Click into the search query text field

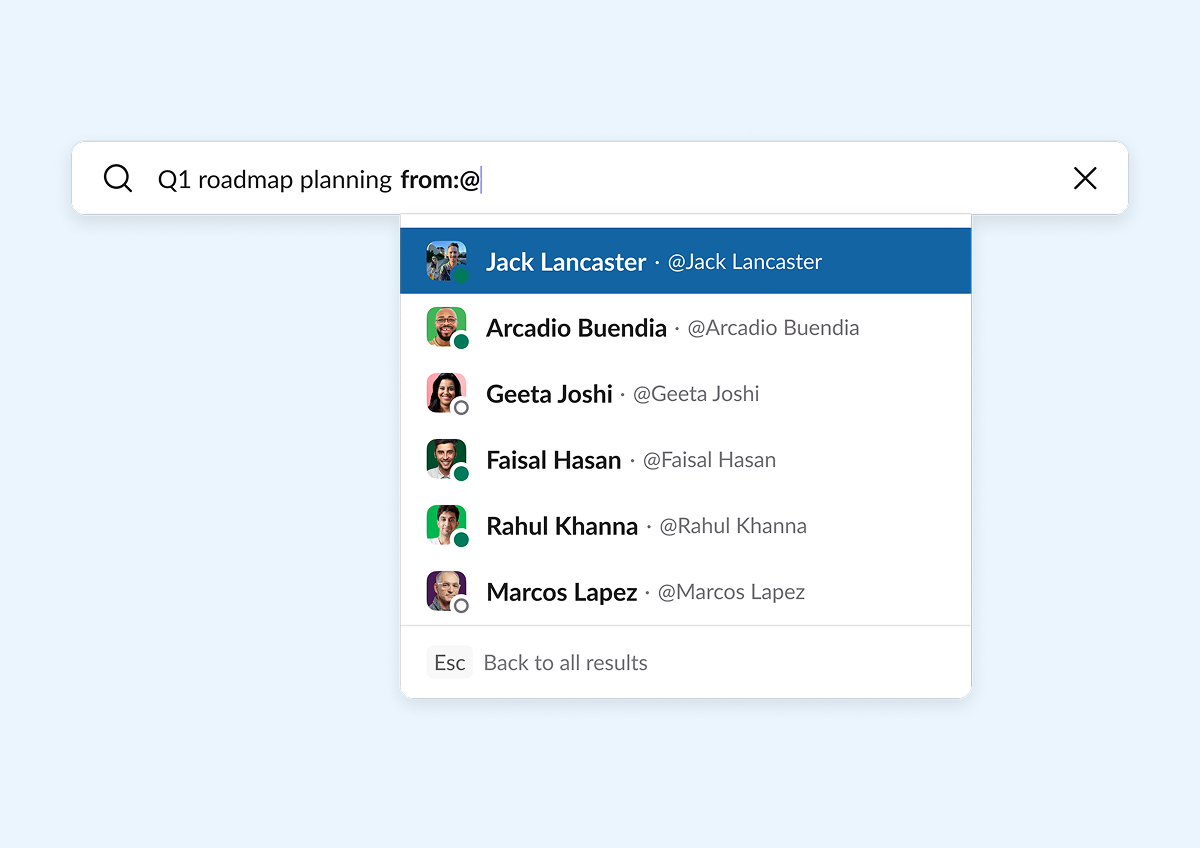(x=600, y=180)
